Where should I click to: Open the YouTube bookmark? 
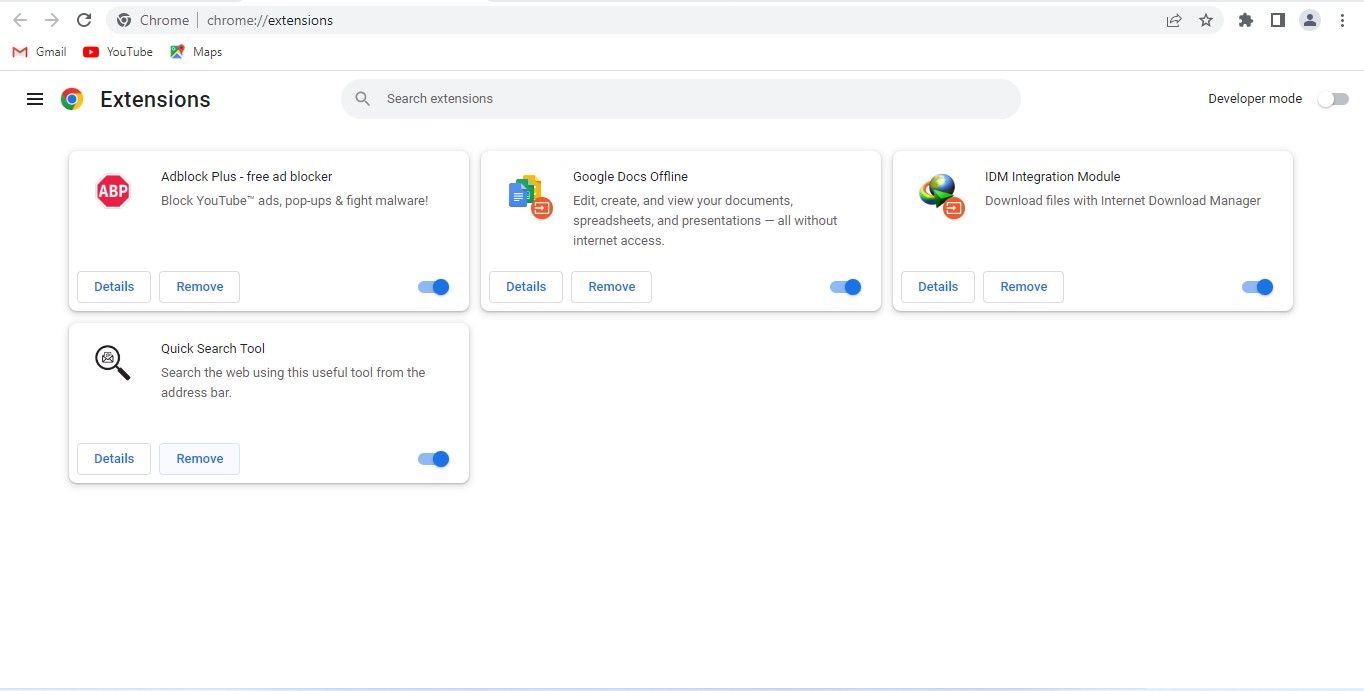pyautogui.click(x=117, y=51)
